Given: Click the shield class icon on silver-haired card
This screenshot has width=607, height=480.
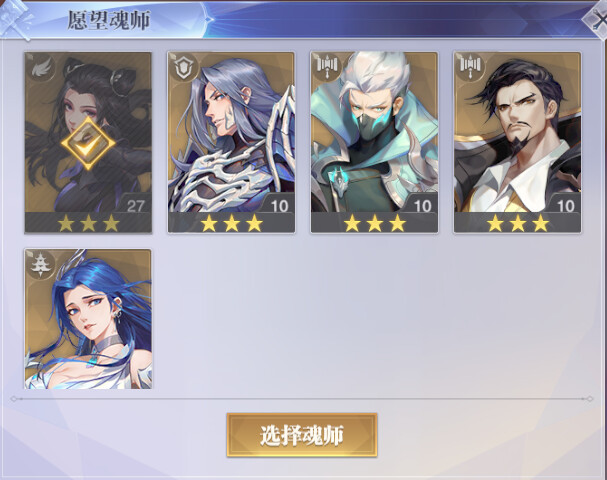Looking at the screenshot, I should (x=184, y=68).
